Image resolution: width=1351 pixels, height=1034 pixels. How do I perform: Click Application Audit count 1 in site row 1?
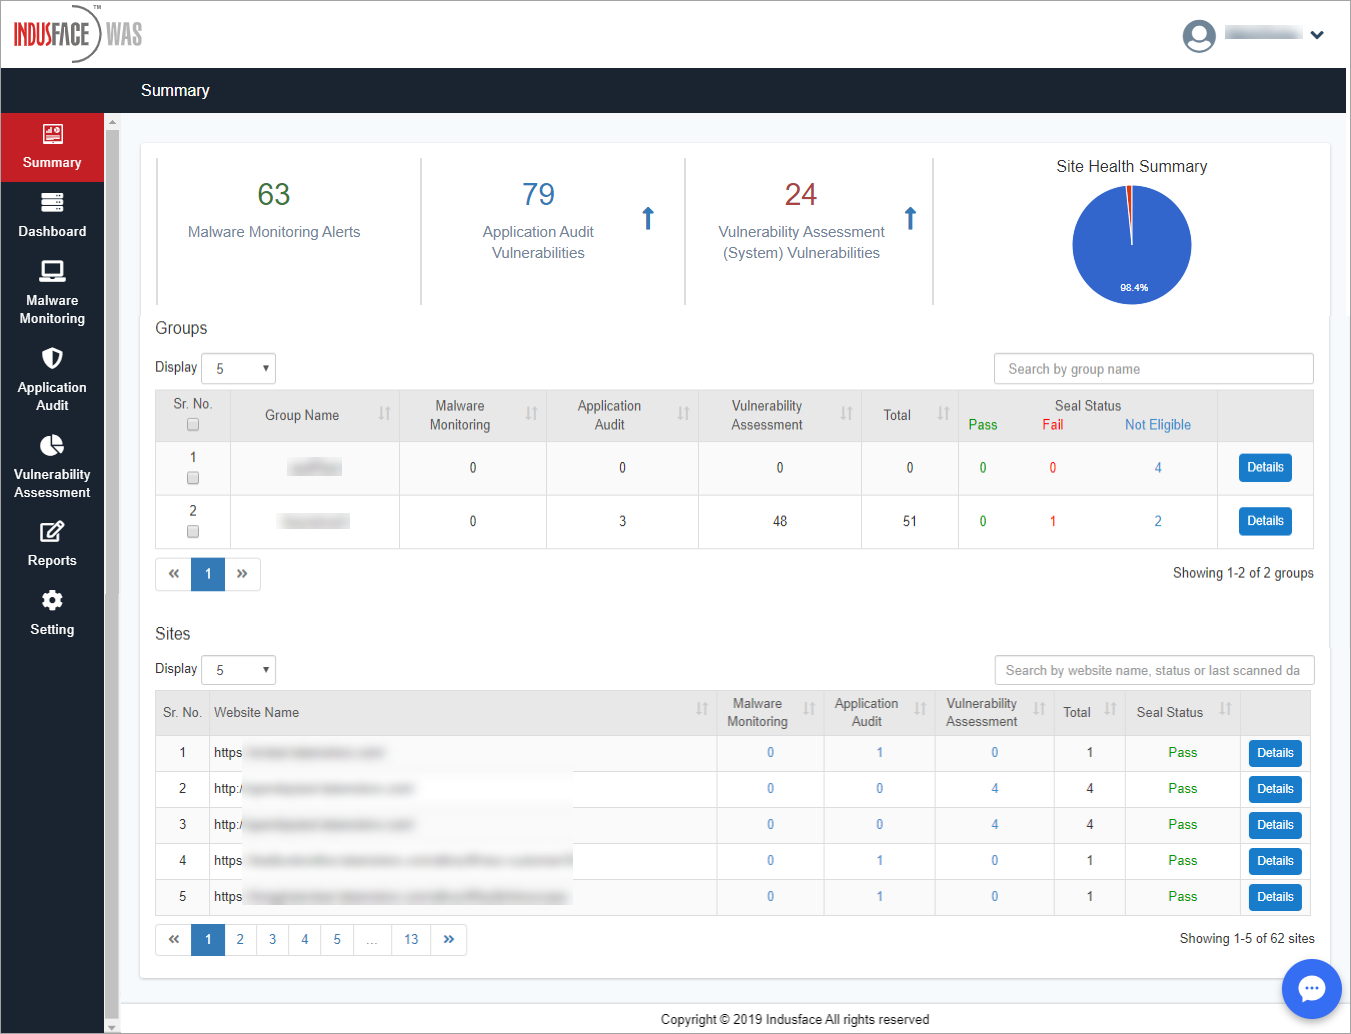pos(880,753)
